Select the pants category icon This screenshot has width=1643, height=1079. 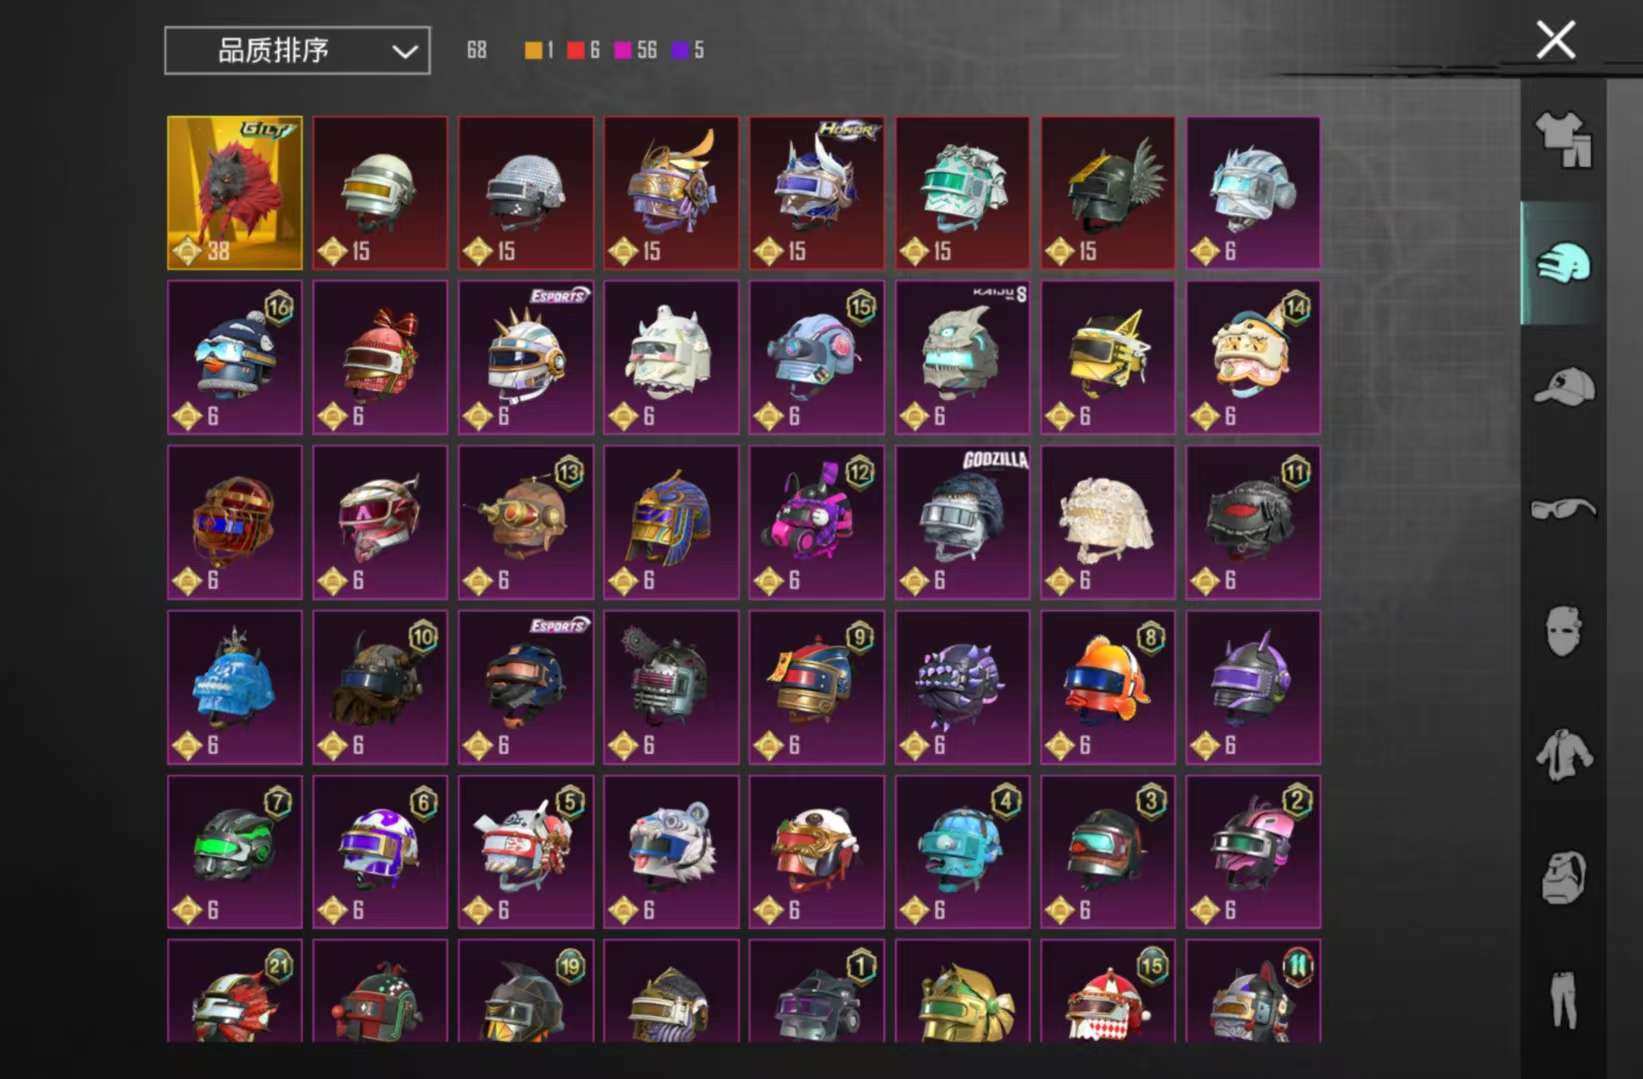pyautogui.click(x=1563, y=1000)
